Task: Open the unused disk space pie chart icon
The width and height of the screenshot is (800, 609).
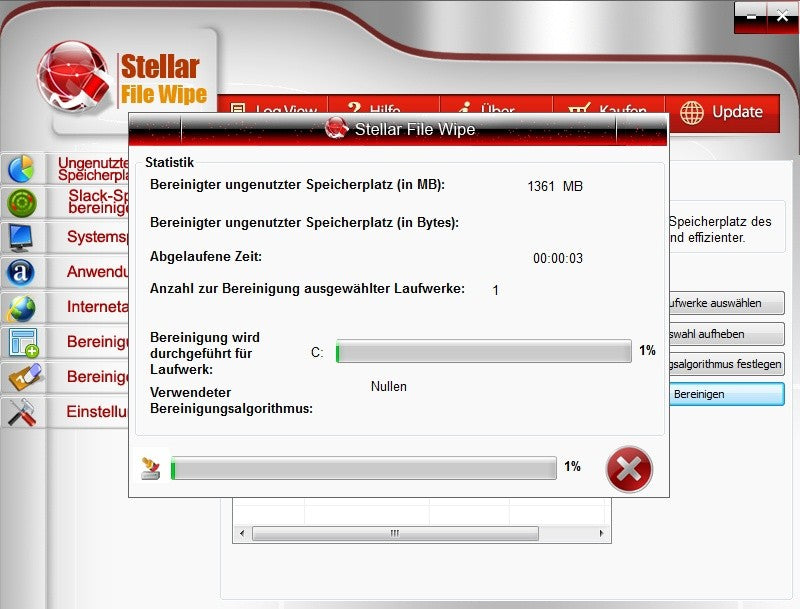Action: [x=21, y=169]
